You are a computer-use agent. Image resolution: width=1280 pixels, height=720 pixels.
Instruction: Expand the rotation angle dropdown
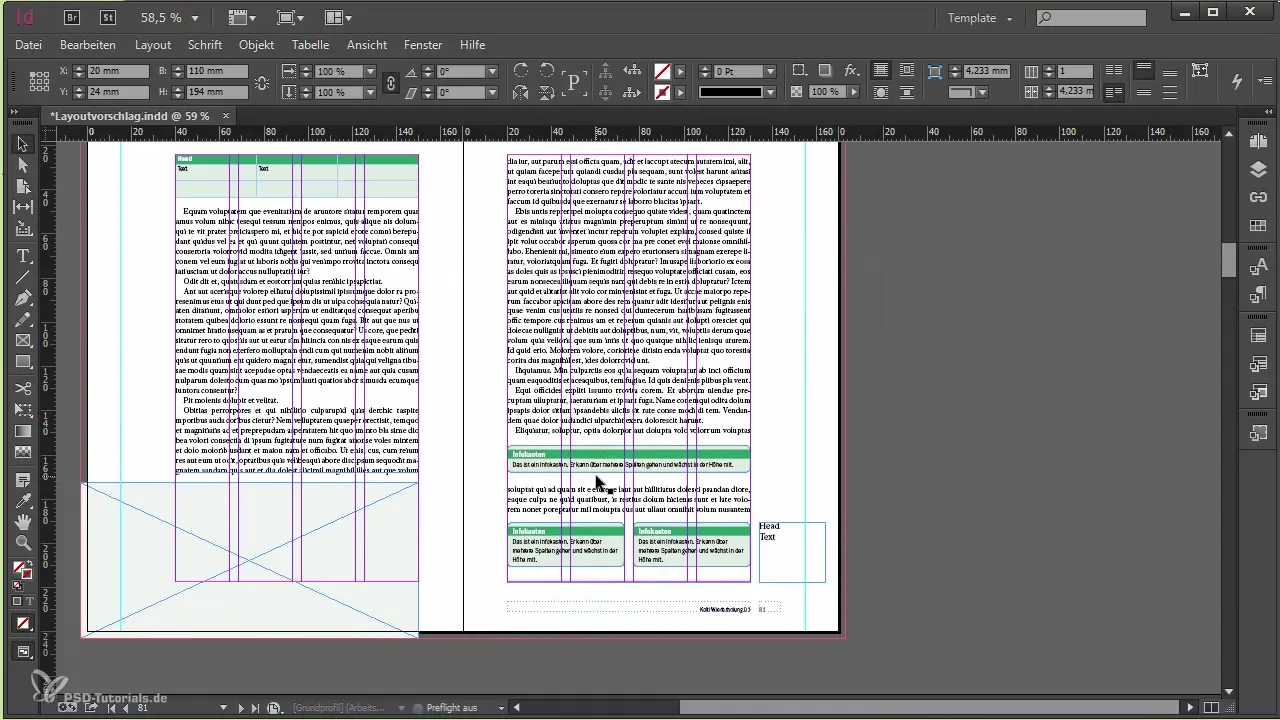pyautogui.click(x=492, y=72)
